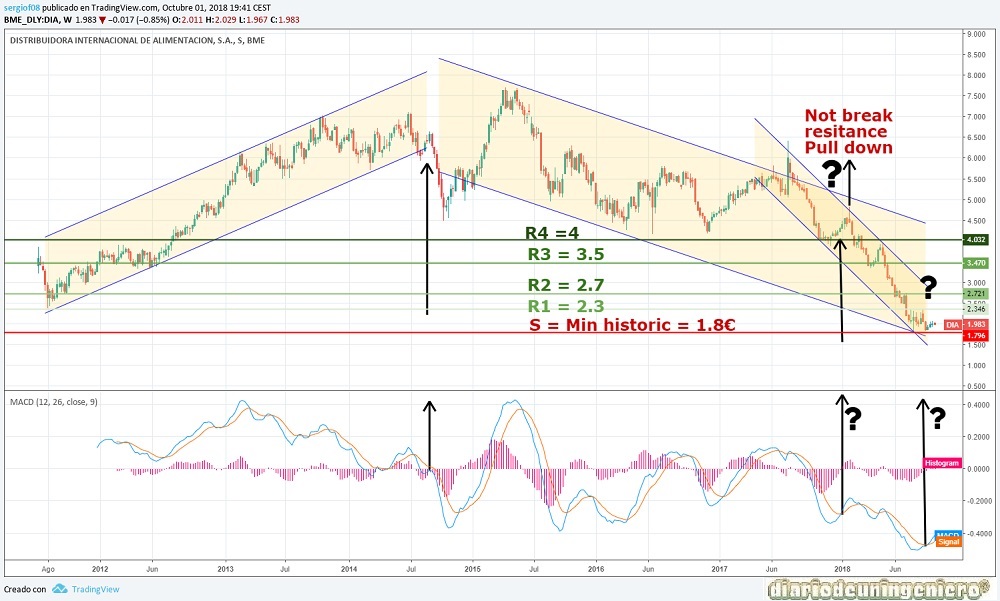The width and height of the screenshot is (1000, 601).
Task: Select the red 1.796 support price label
Action: [946, 335]
